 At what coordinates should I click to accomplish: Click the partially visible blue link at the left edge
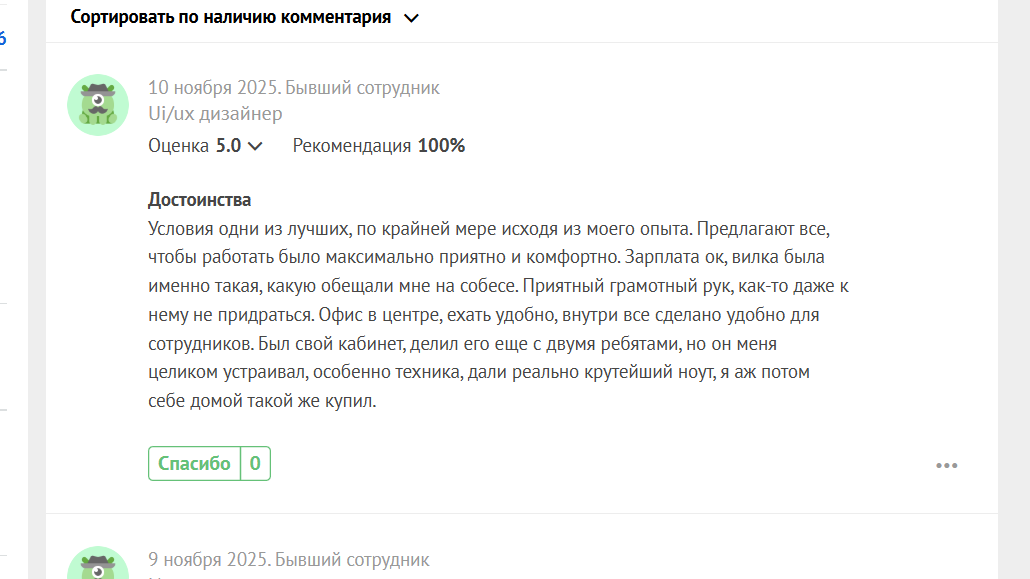3,38
